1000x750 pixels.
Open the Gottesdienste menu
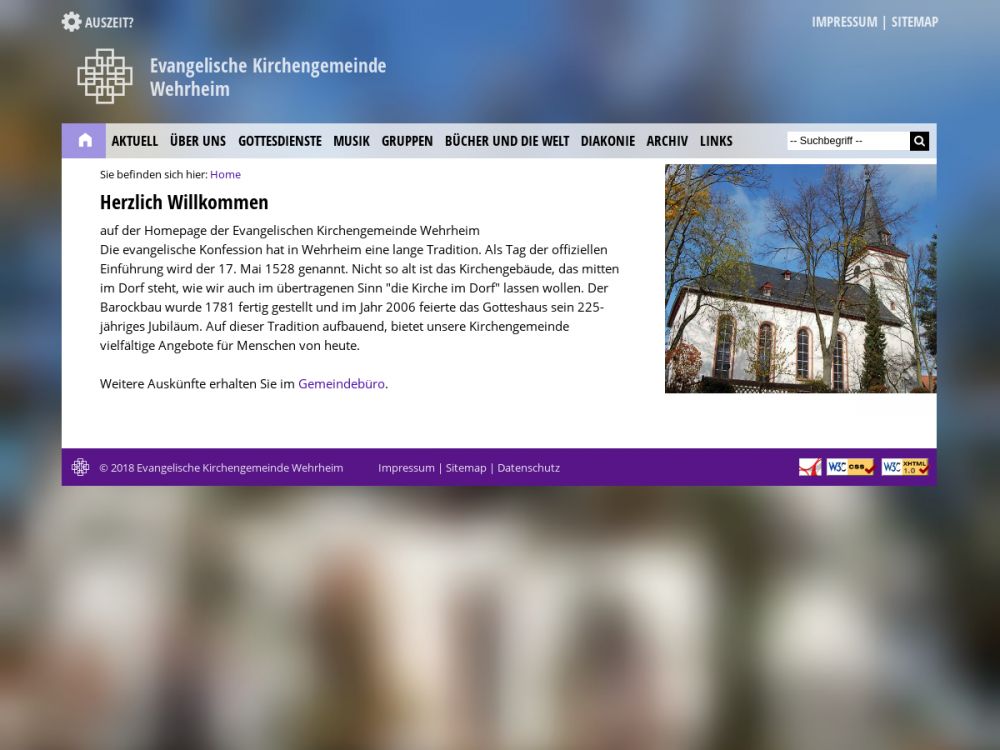[279, 141]
